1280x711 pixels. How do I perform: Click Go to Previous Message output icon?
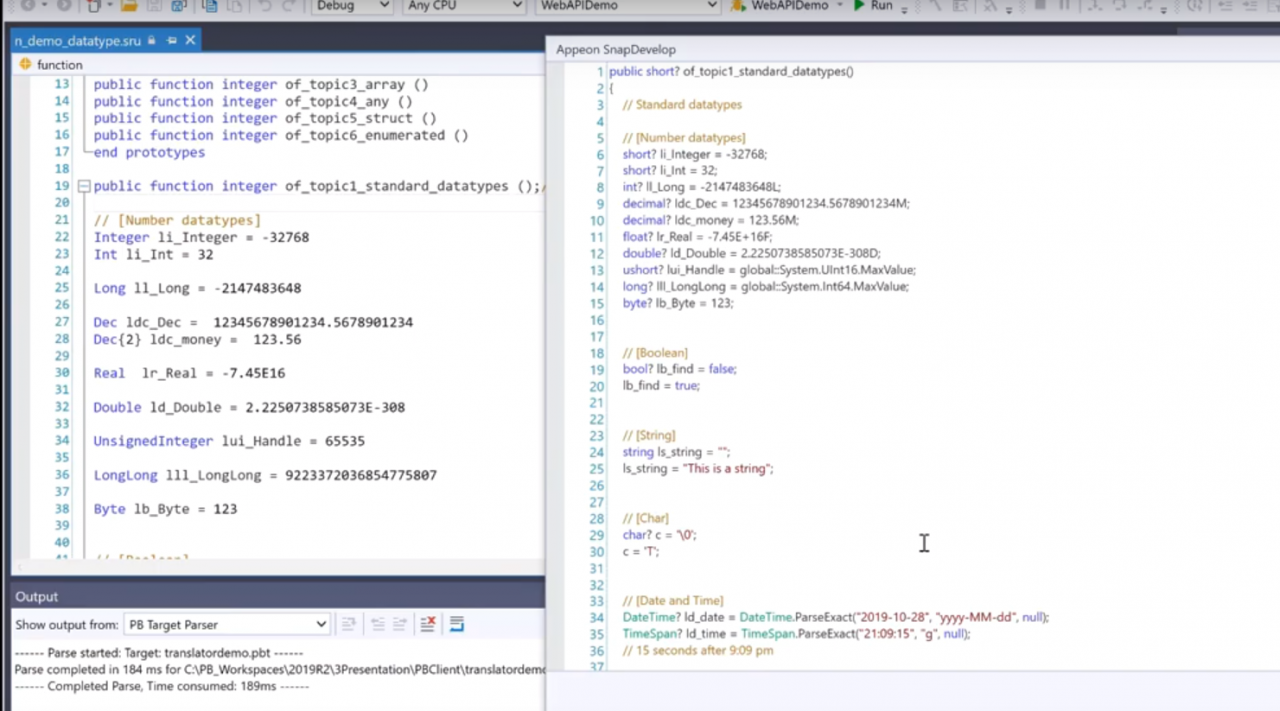click(377, 624)
